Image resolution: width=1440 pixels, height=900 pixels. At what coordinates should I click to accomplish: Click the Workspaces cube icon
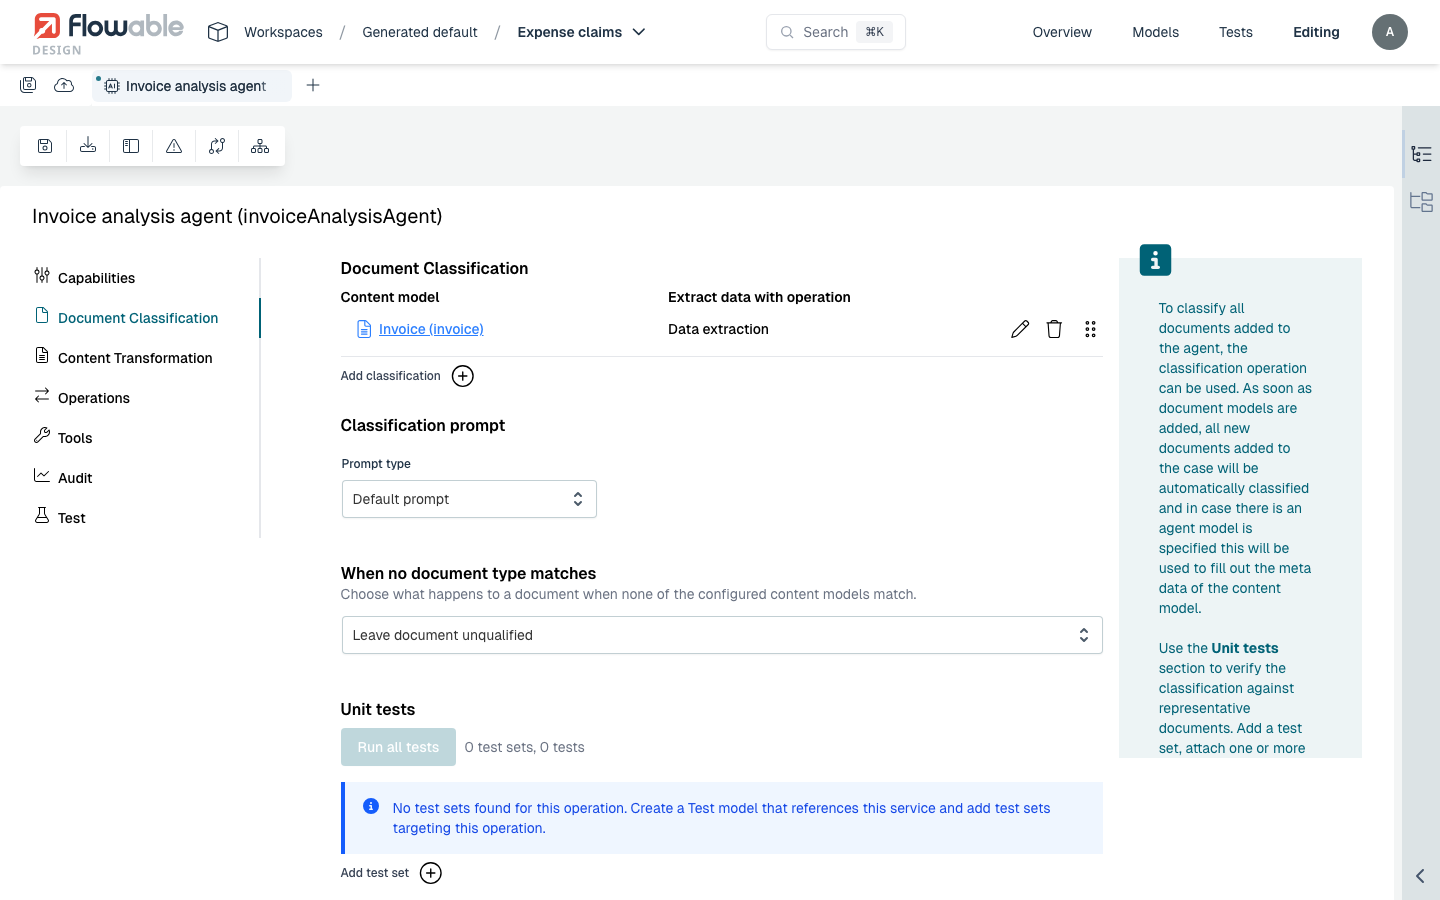(218, 32)
